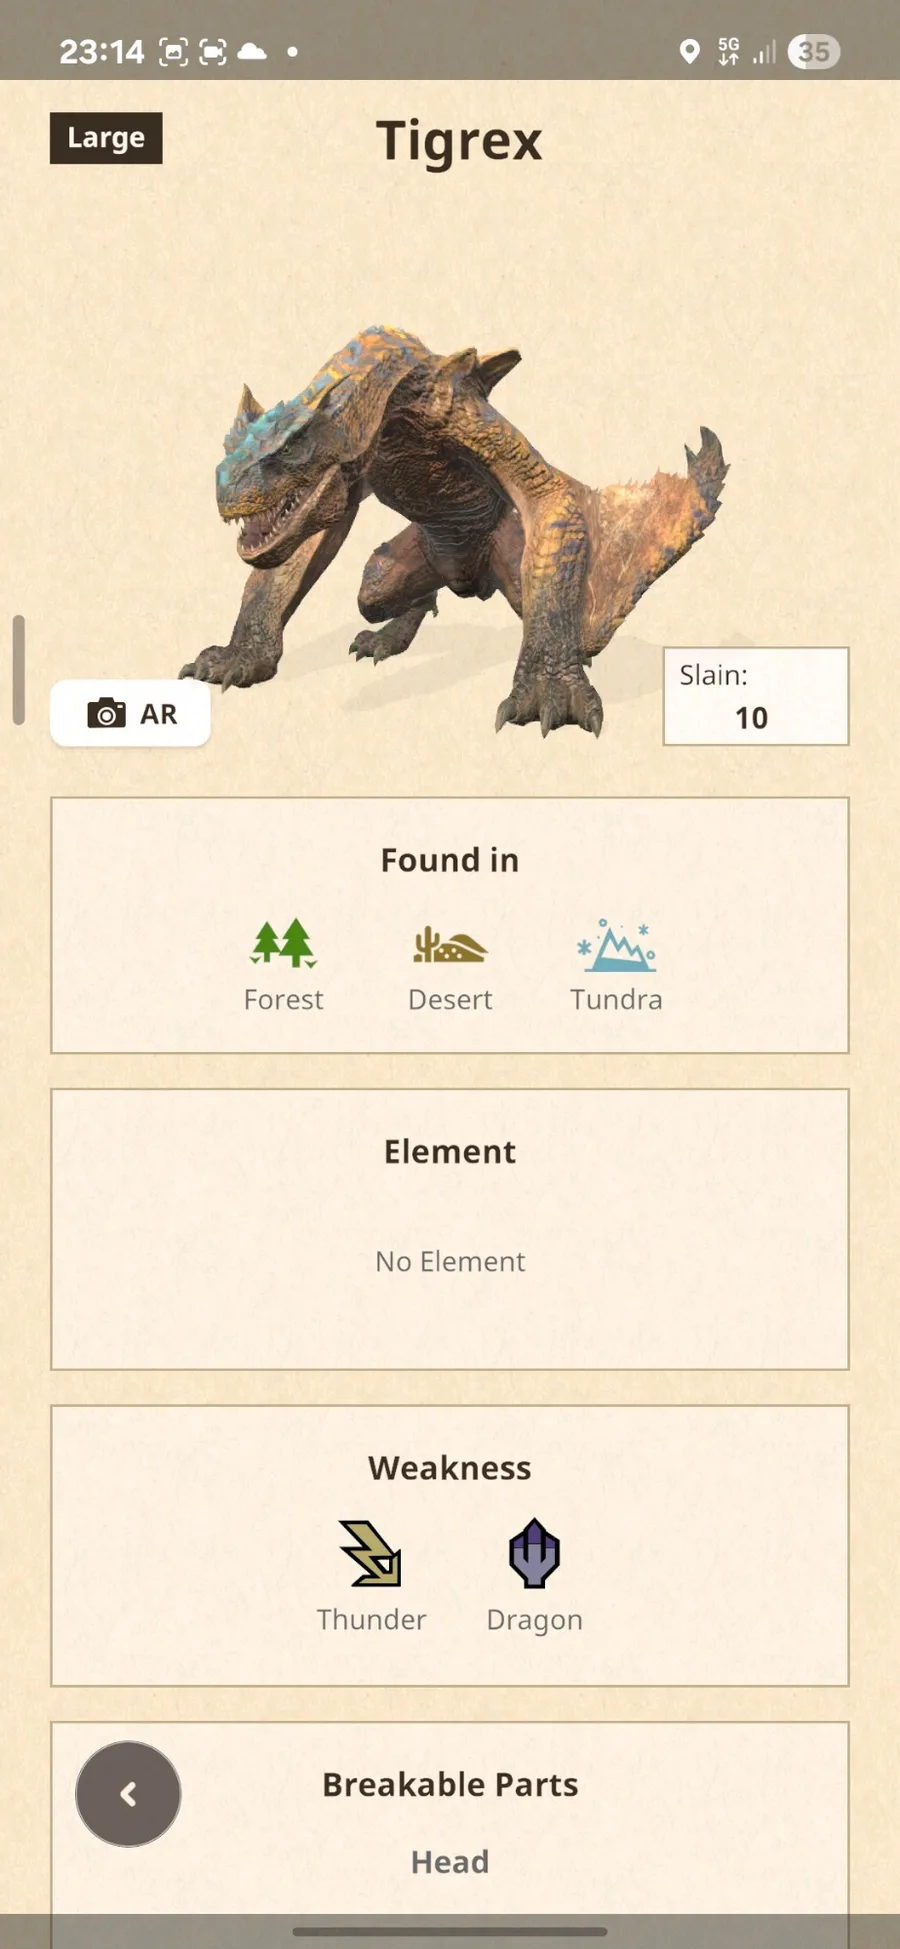900x1949 pixels.
Task: Tap the Thunder weakness icon
Action: (x=371, y=1553)
